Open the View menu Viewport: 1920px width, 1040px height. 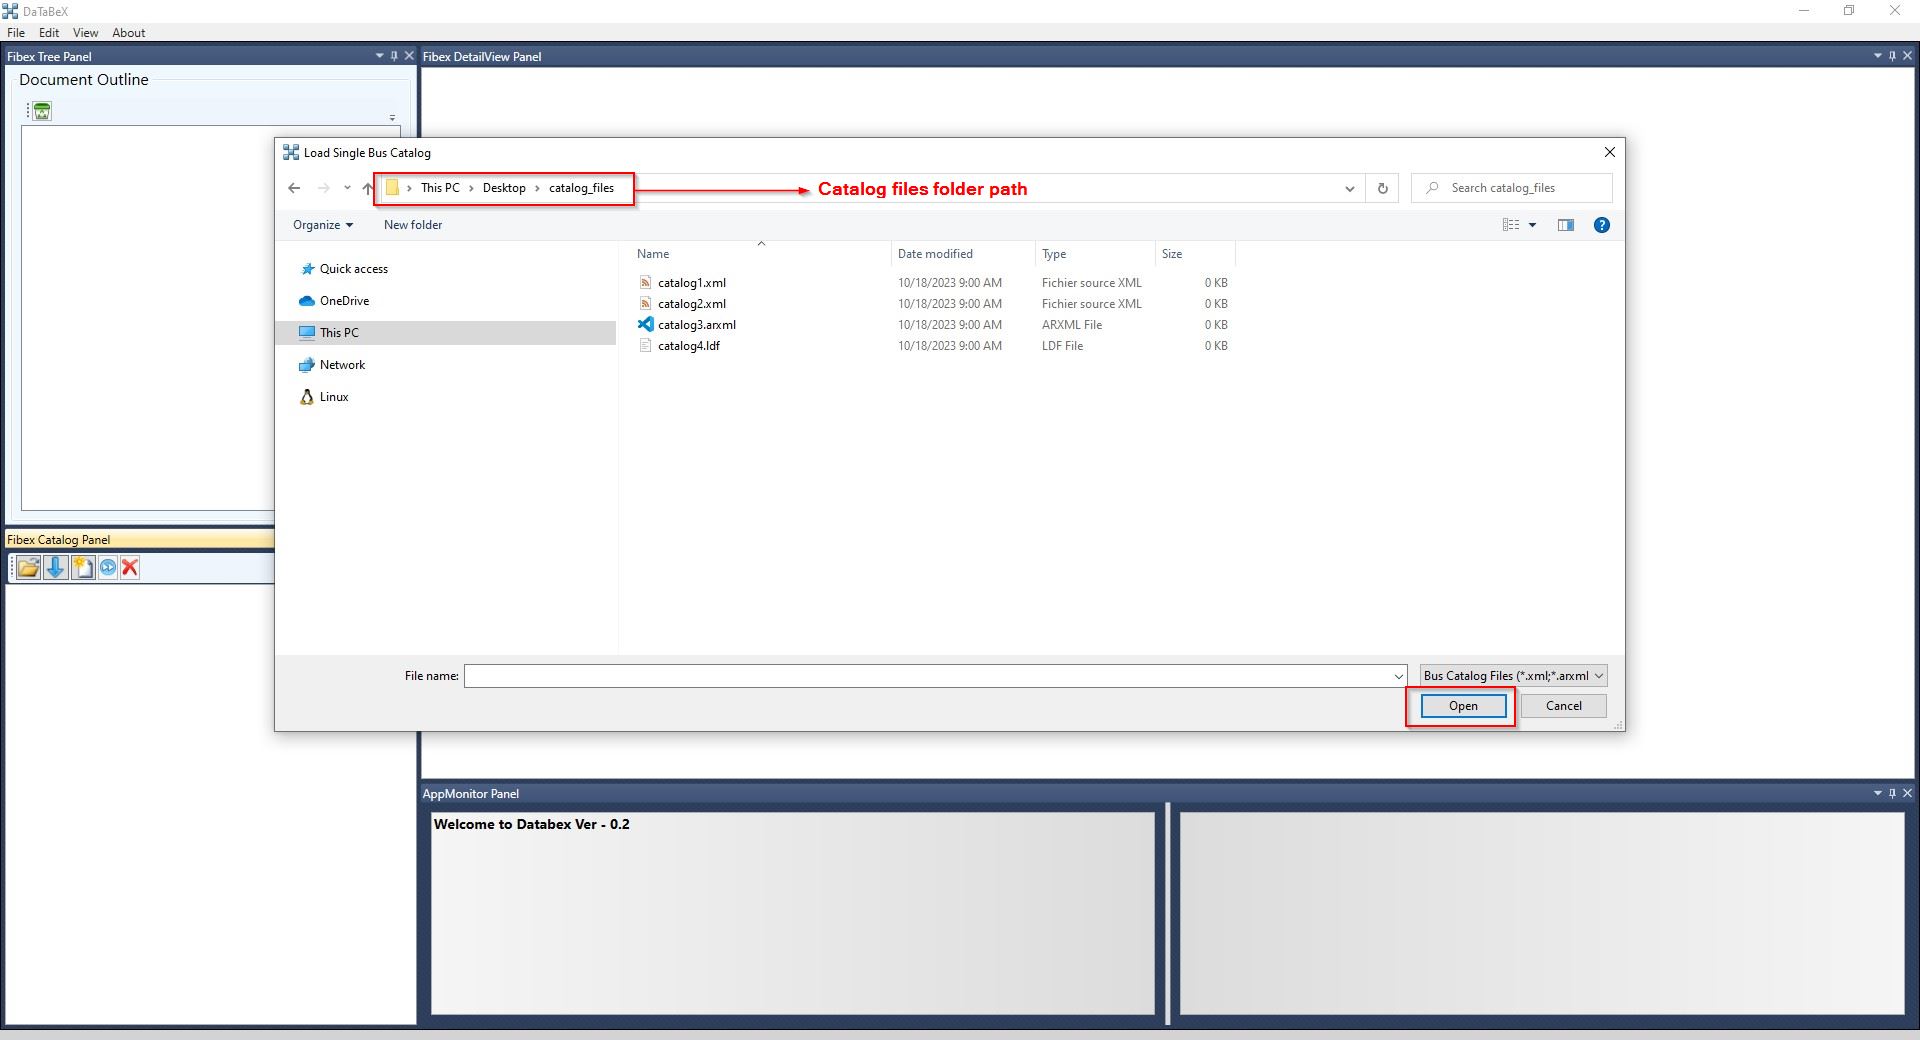85,33
